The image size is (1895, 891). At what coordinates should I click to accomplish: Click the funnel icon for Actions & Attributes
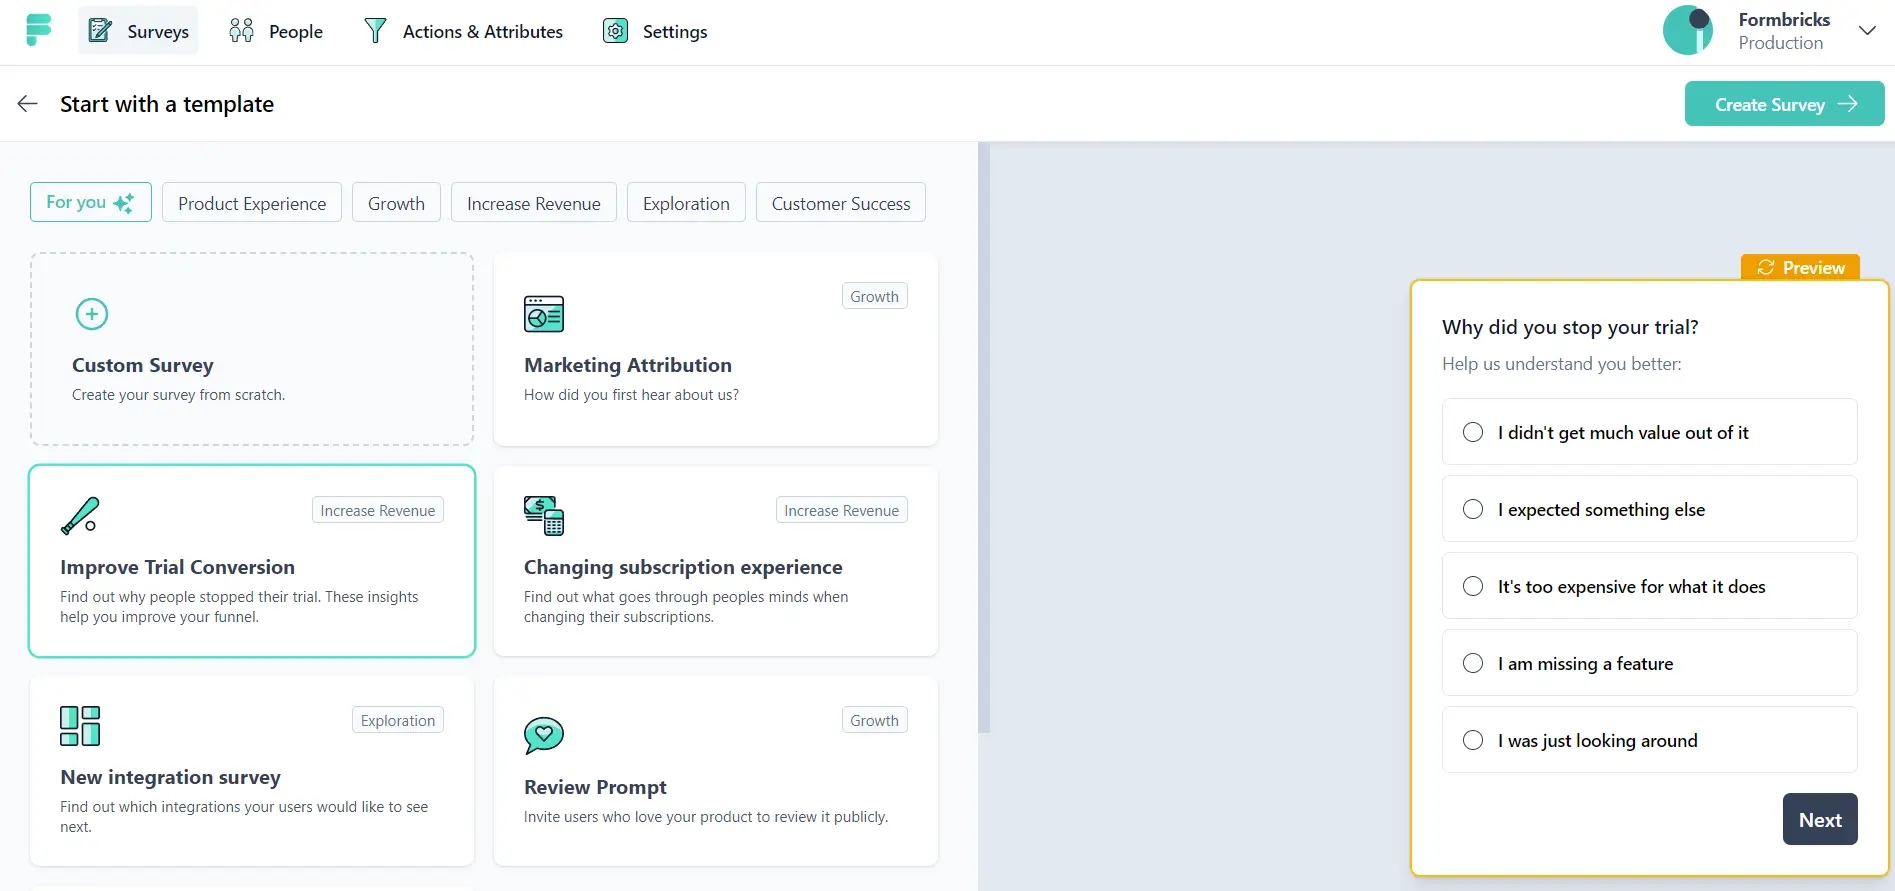[375, 31]
